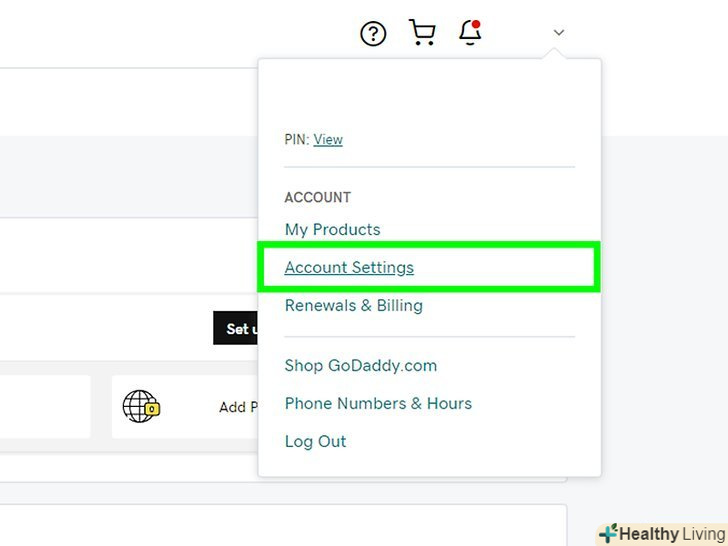Collapse the account menu chevron
This screenshot has width=728, height=546.
tap(559, 33)
